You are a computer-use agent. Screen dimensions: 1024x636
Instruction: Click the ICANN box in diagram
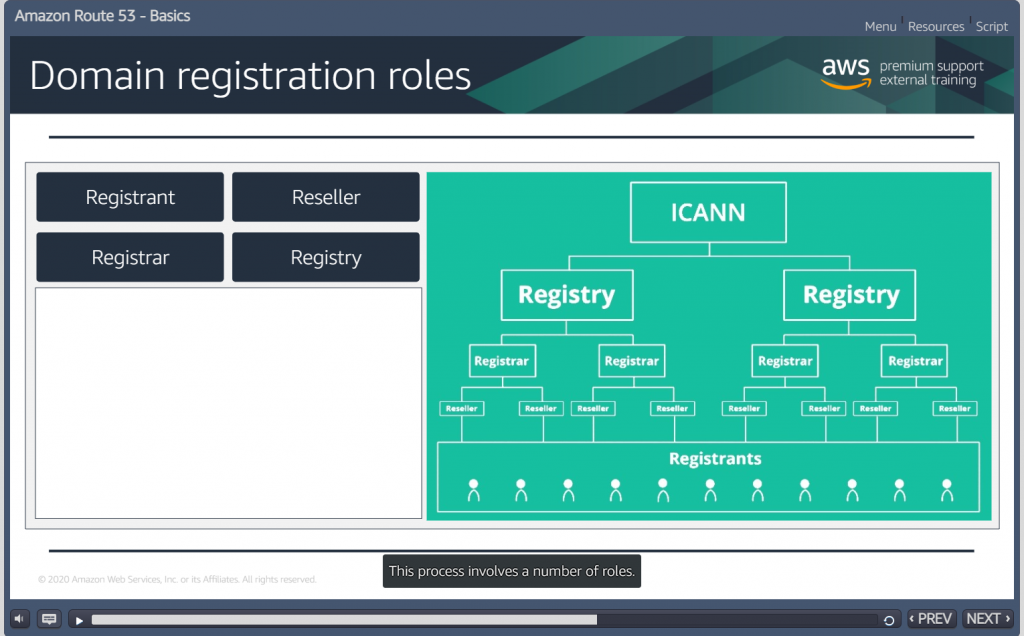coord(708,213)
